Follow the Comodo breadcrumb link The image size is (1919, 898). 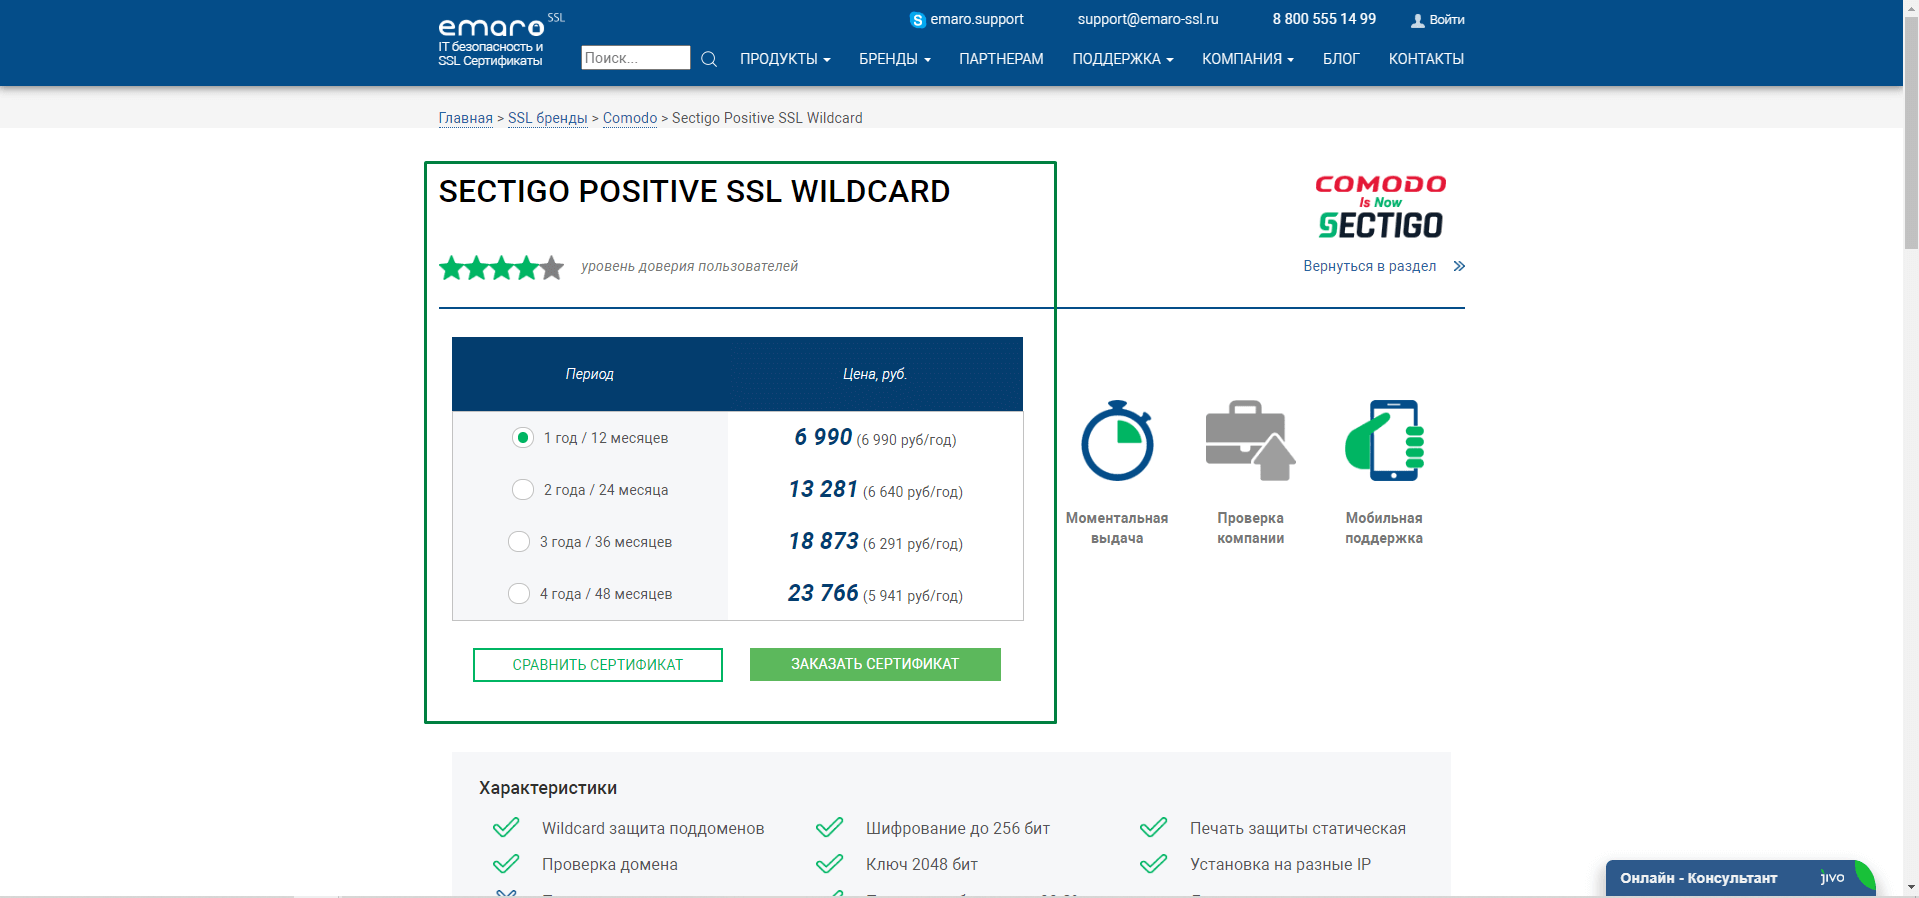[630, 118]
